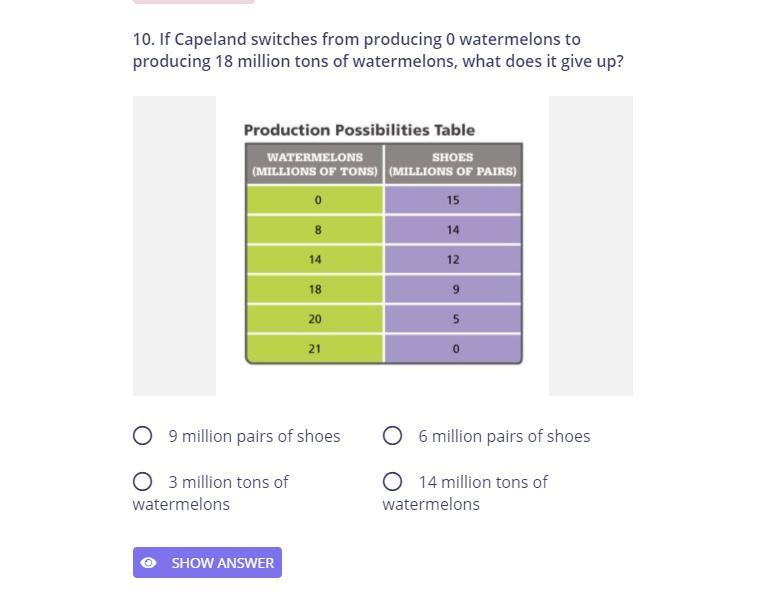
Task: Click the watermelons cell showing 21
Action: pos(315,349)
